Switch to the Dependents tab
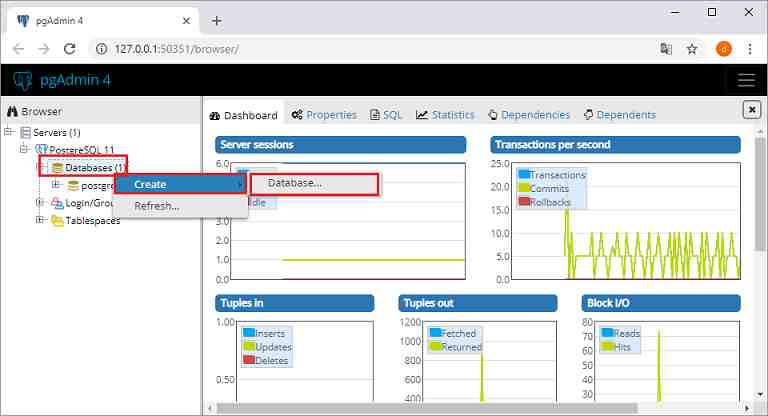Viewport: 768px width, 416px height. click(x=620, y=115)
